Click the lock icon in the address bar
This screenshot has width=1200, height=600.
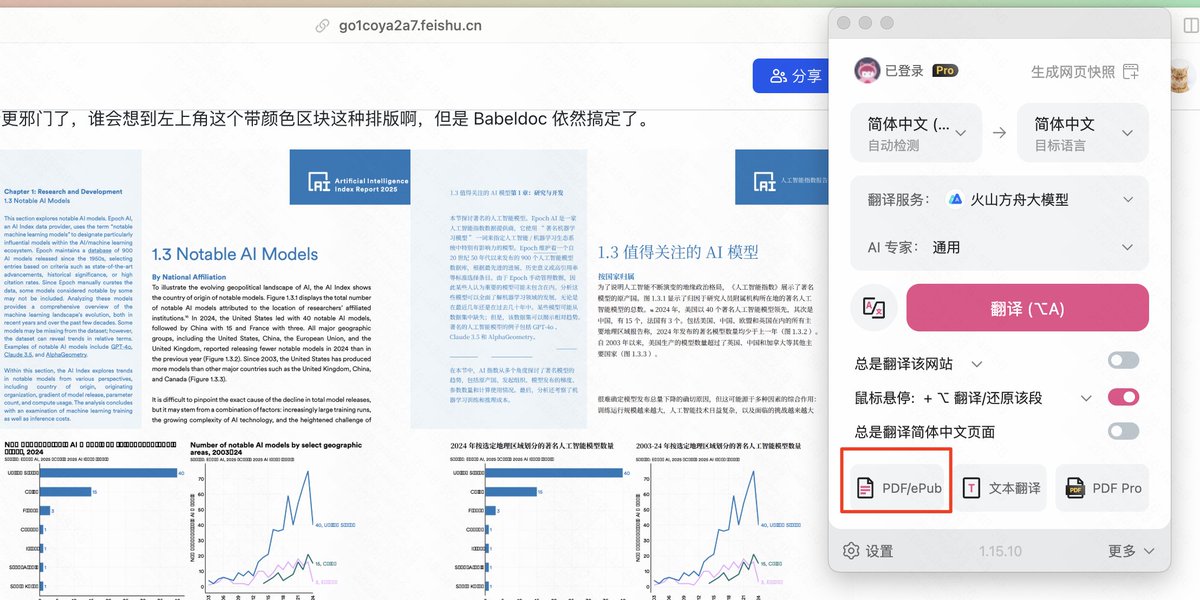321,26
